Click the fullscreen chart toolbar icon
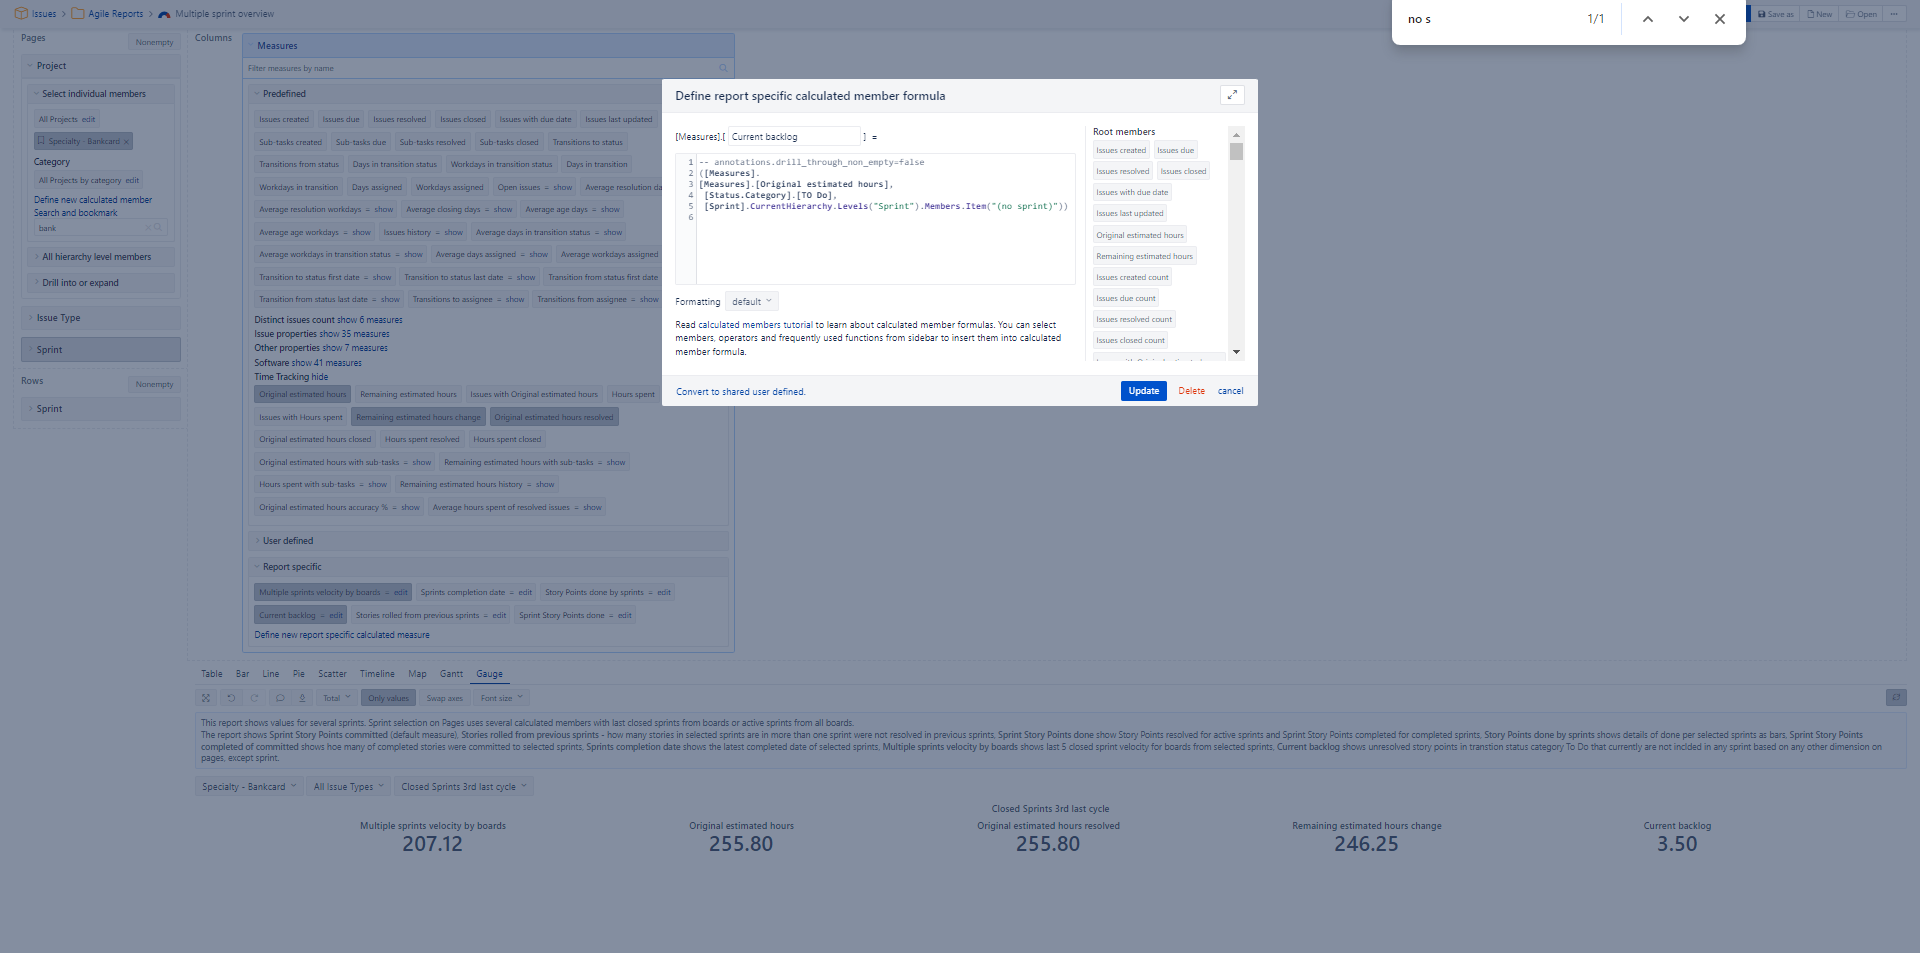This screenshot has height=953, width=1920. pos(206,698)
